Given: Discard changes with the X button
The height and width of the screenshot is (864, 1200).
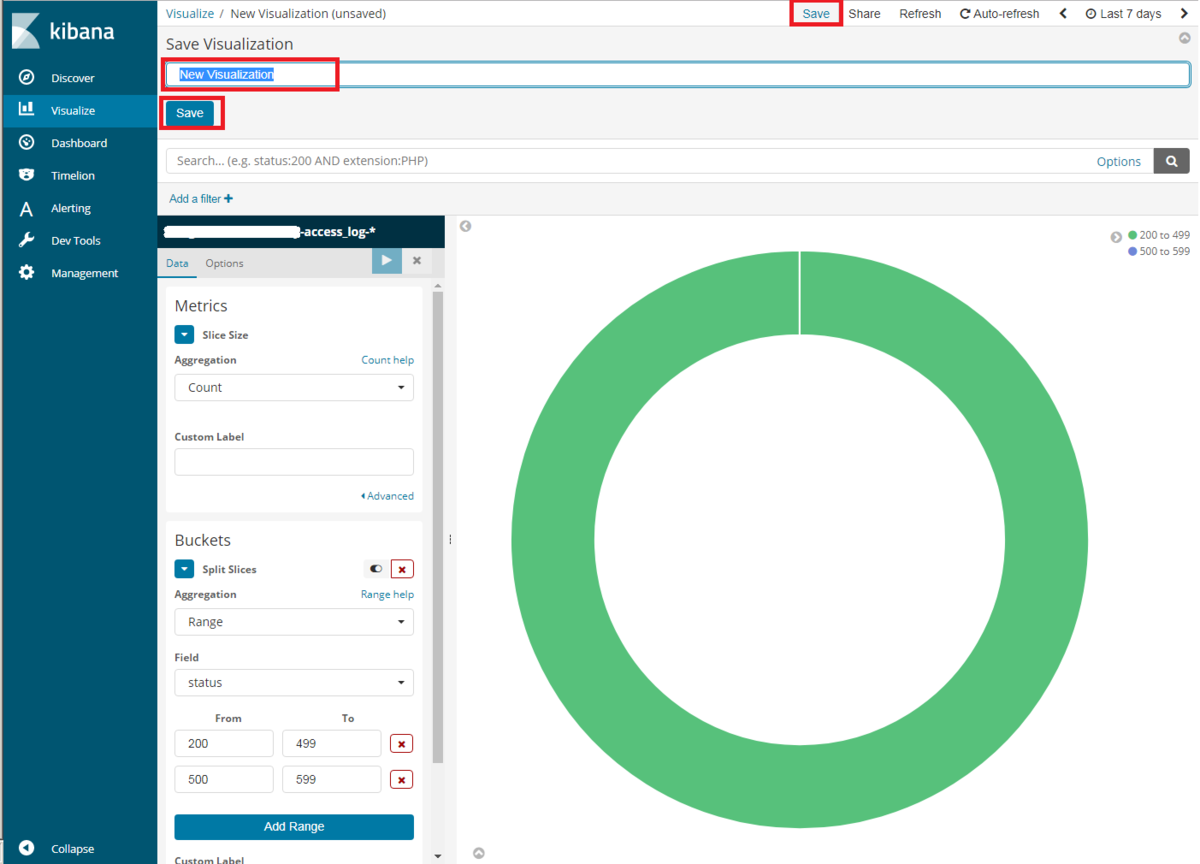Looking at the screenshot, I should point(417,260).
